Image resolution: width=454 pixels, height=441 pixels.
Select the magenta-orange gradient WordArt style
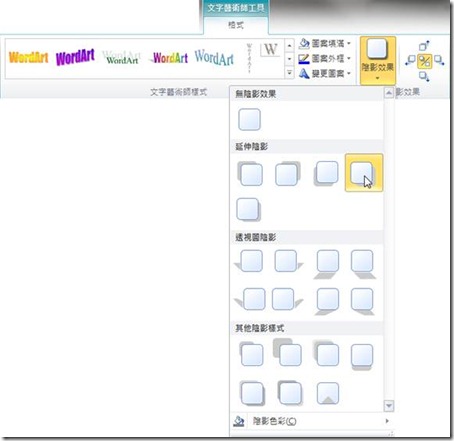tap(169, 58)
